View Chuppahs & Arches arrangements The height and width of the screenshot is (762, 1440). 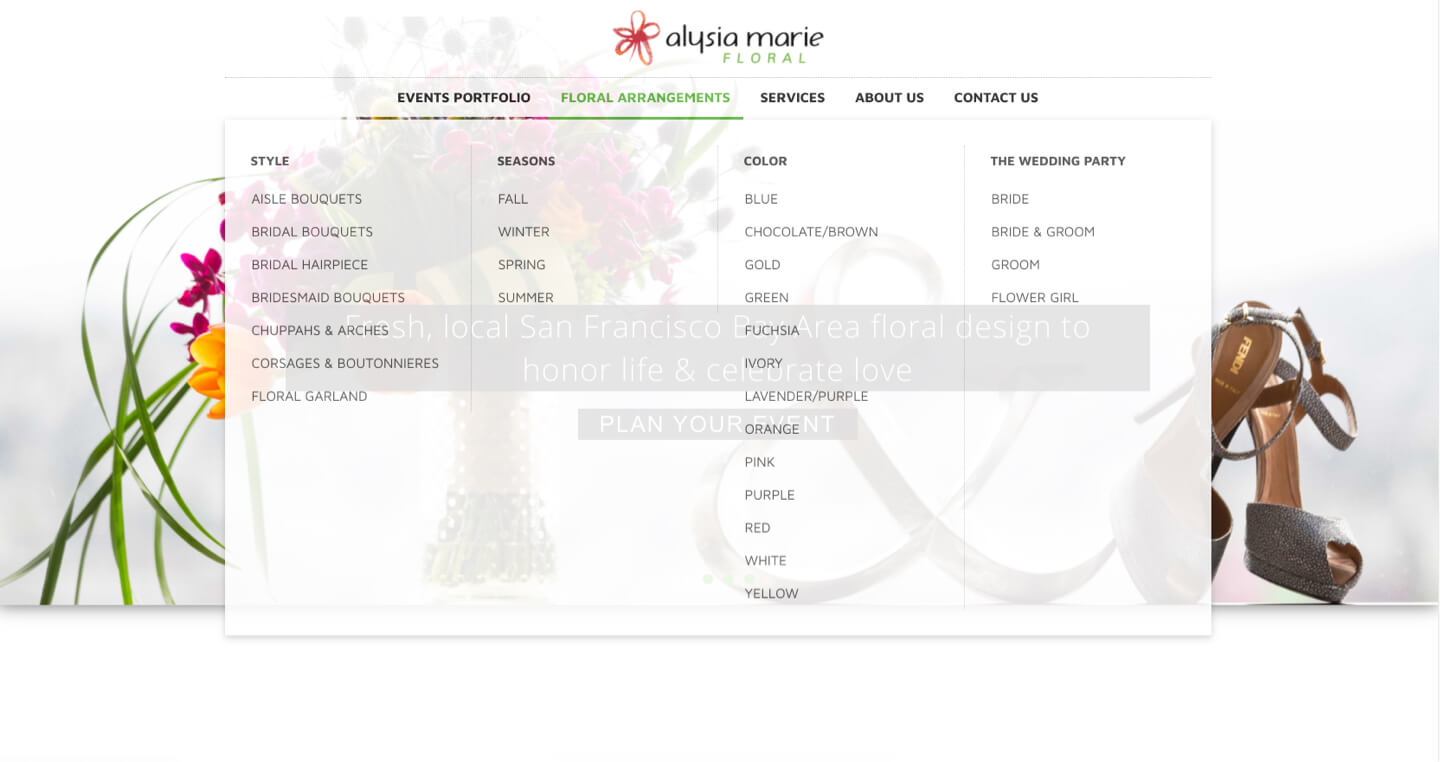point(320,331)
